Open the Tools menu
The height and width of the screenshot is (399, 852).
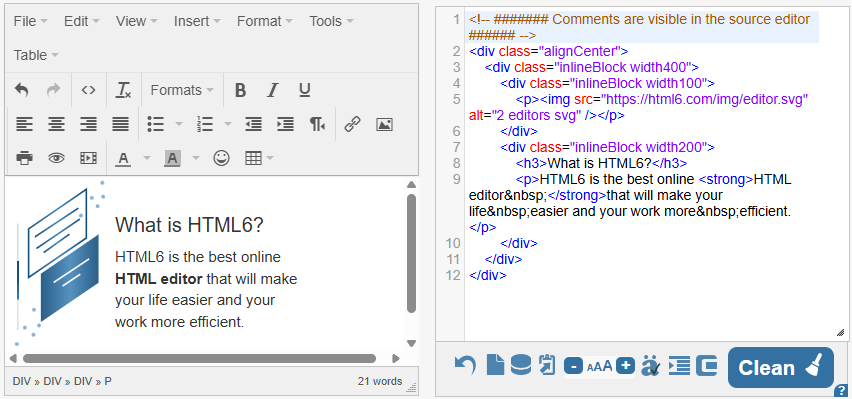(331, 21)
